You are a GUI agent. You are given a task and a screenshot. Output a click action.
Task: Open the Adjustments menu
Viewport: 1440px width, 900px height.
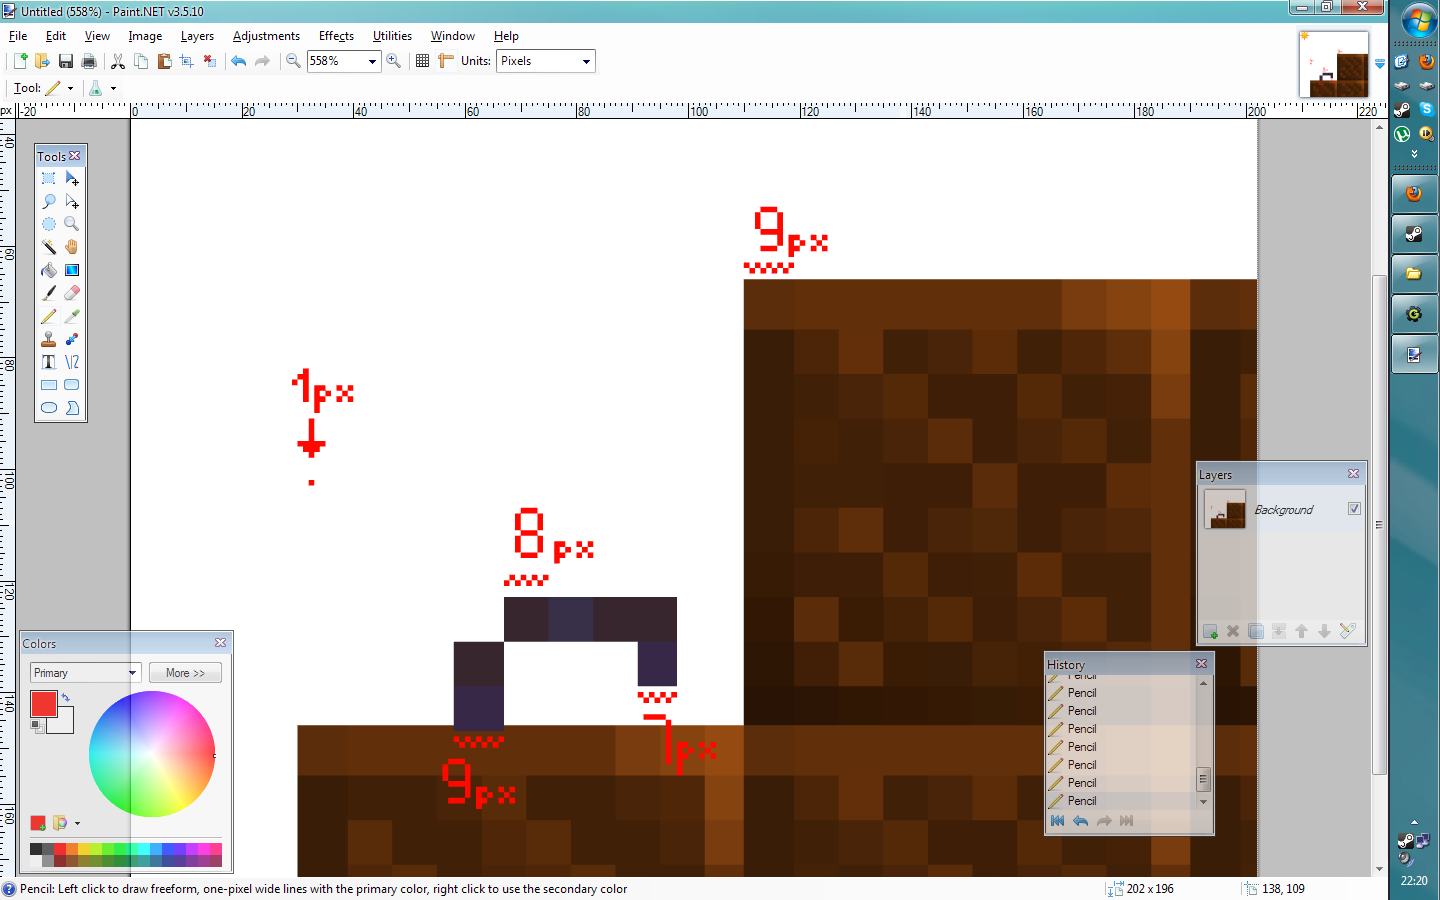(x=266, y=36)
